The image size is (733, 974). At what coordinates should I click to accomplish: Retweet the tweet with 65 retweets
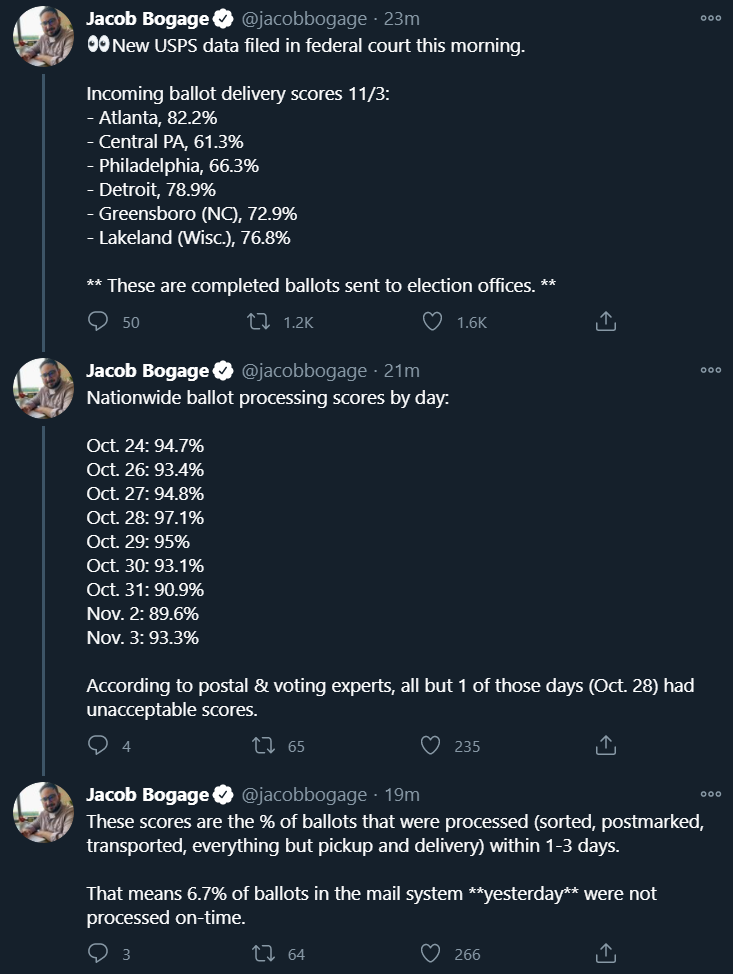(x=263, y=745)
